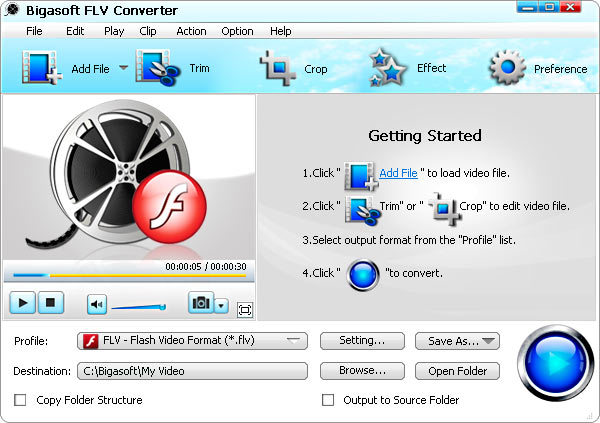Image resolution: width=600 pixels, height=423 pixels.
Task: Take a snapshot with camera button
Action: (201, 303)
